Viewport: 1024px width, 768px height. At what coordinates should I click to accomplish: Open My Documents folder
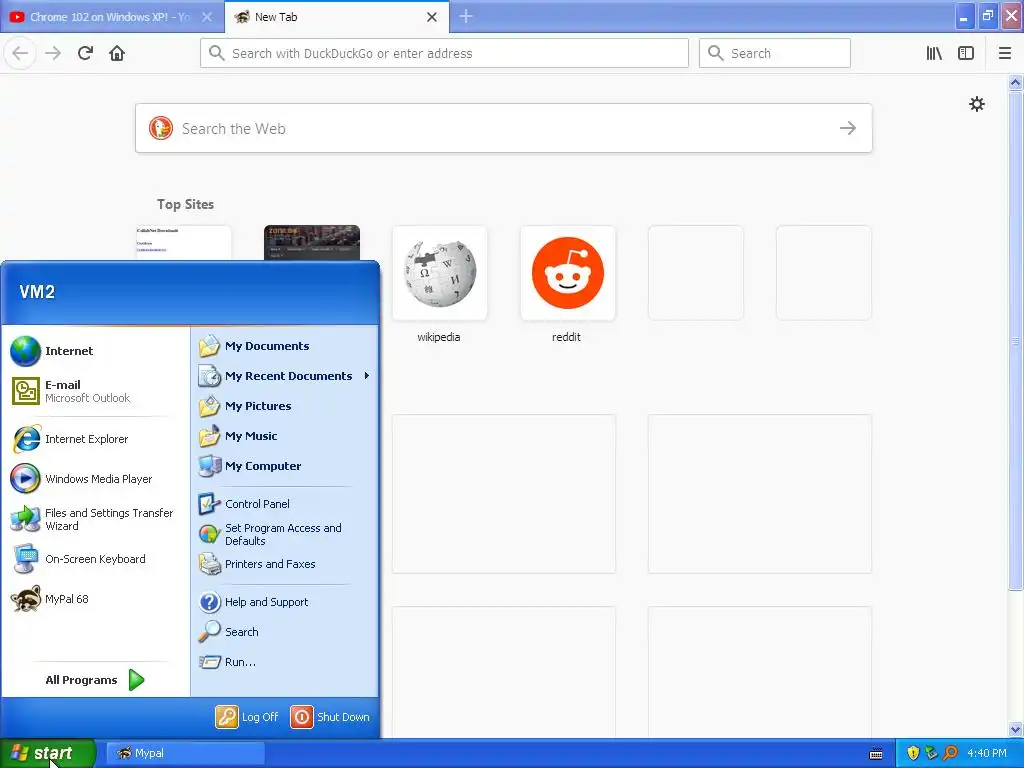(285, 346)
